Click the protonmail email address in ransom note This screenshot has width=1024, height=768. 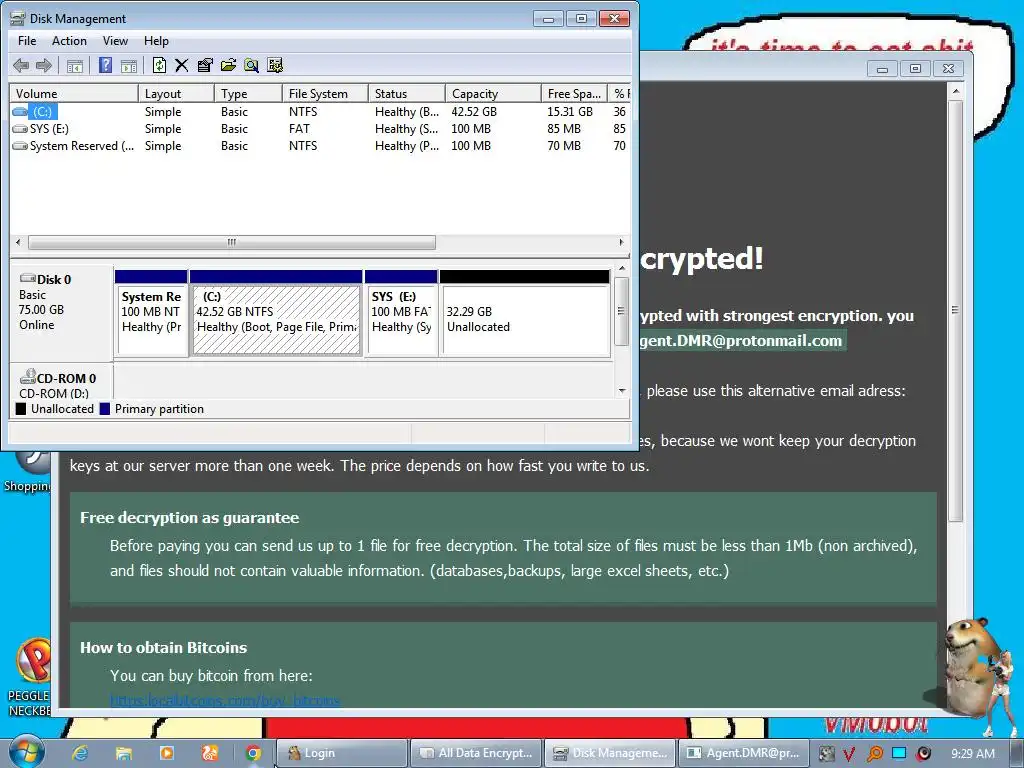point(741,340)
